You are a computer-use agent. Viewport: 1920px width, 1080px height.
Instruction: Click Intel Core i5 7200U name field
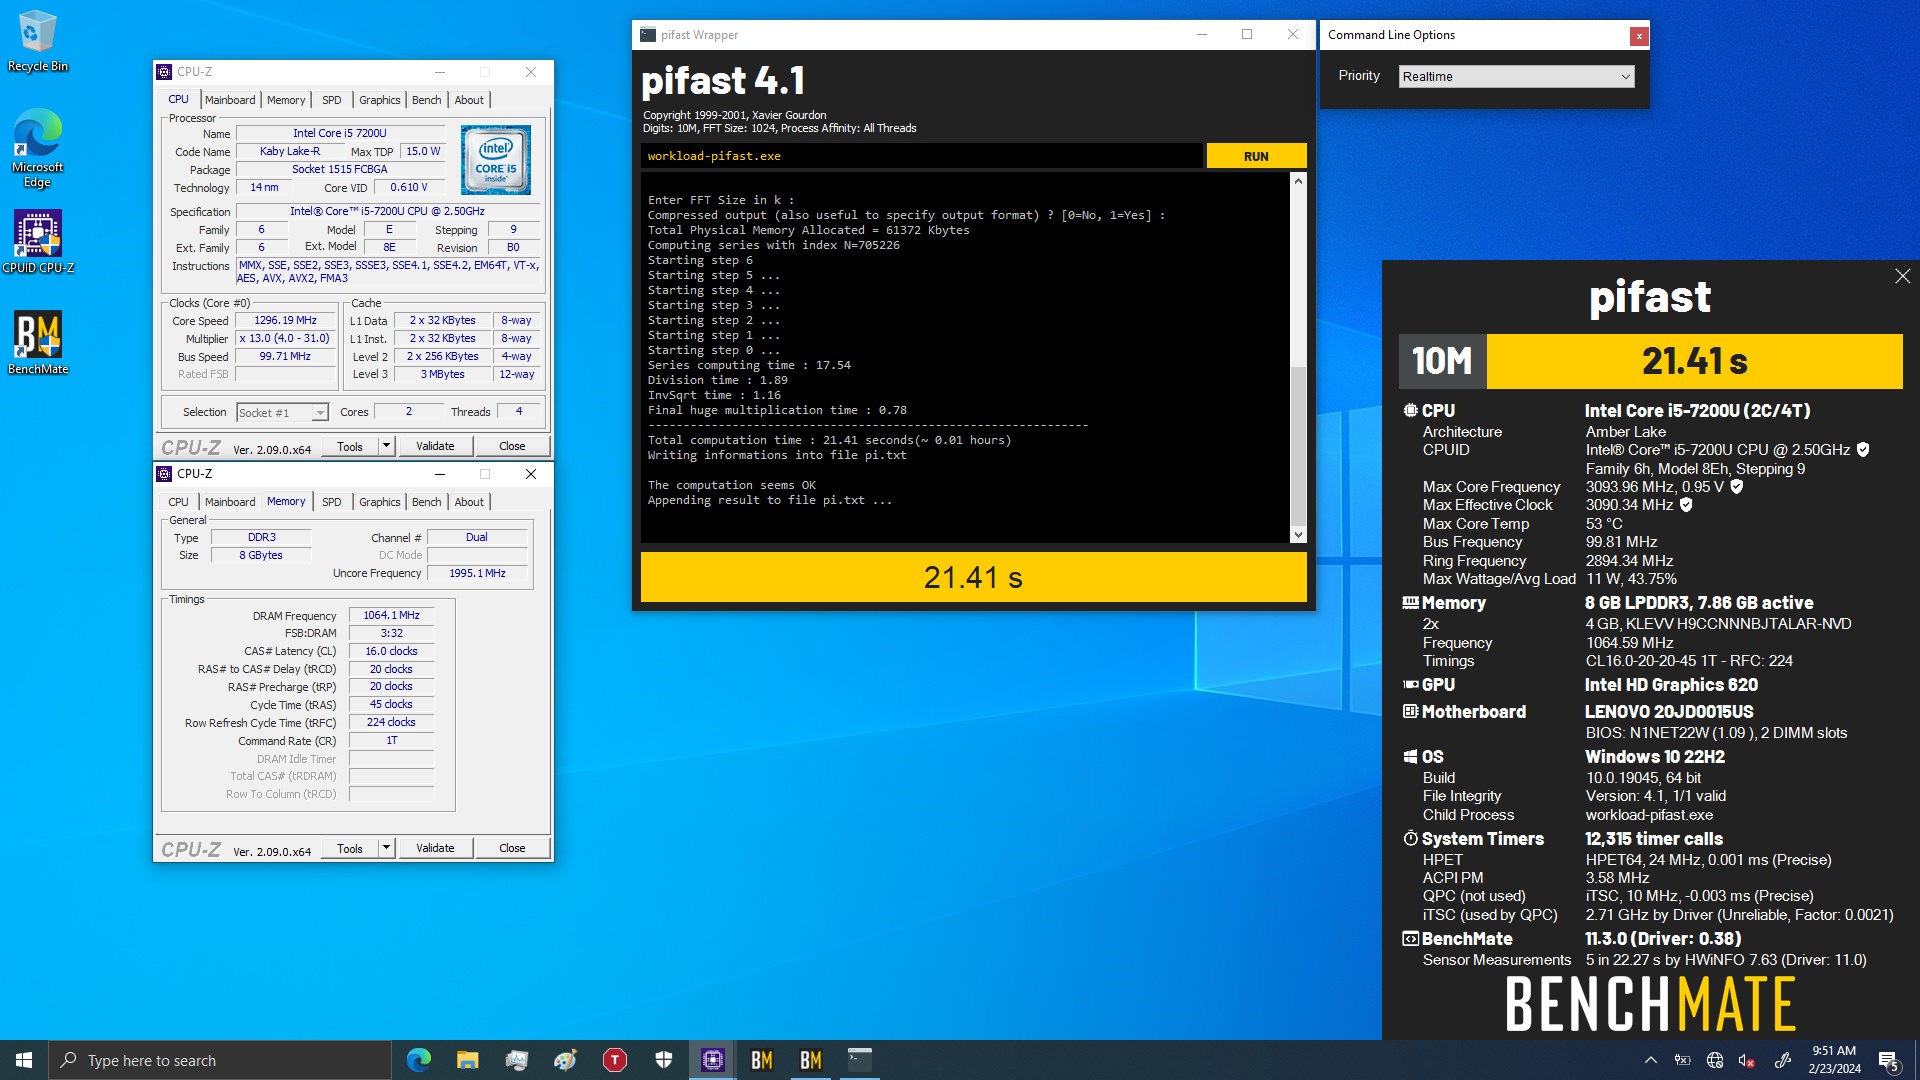coord(340,133)
